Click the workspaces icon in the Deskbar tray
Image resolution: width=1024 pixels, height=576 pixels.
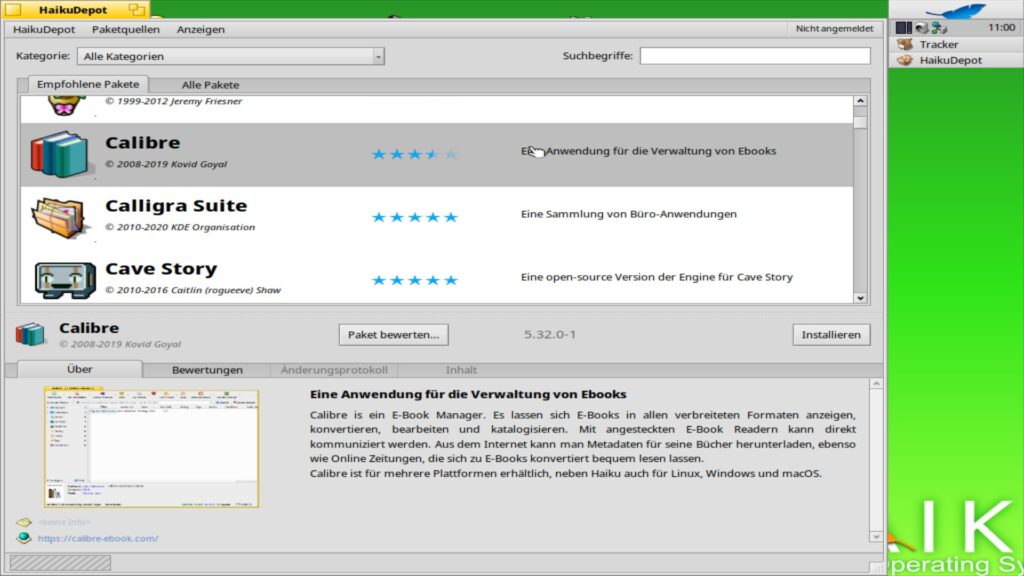point(903,27)
